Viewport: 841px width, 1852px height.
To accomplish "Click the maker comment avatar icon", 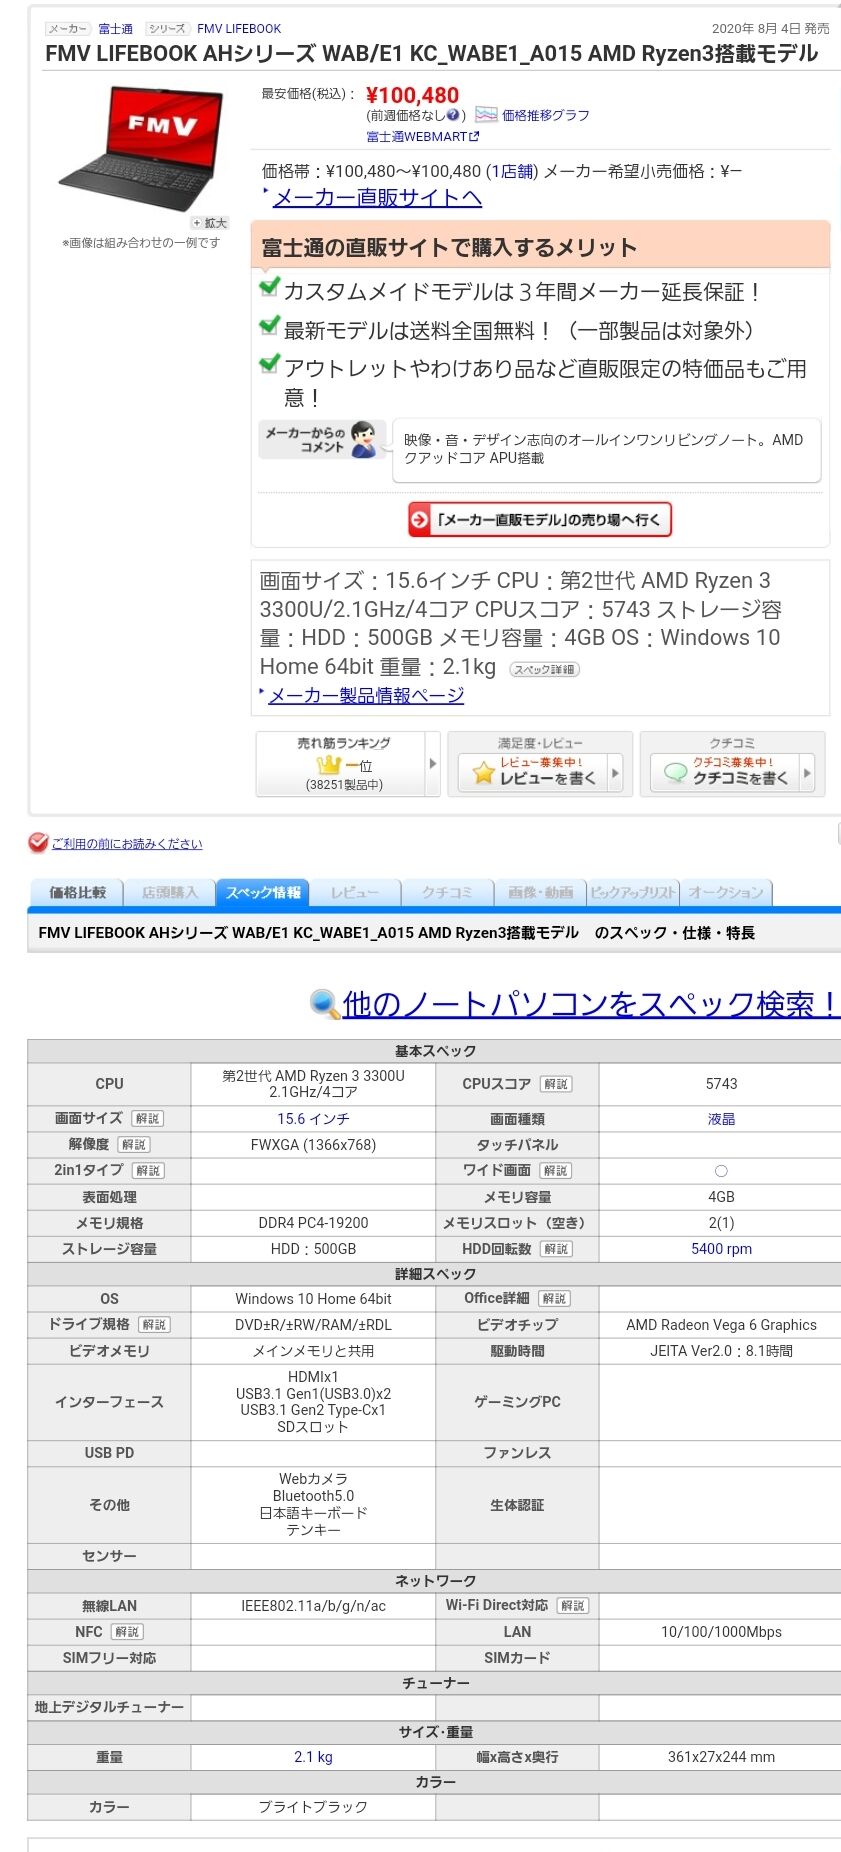I will click(364, 439).
